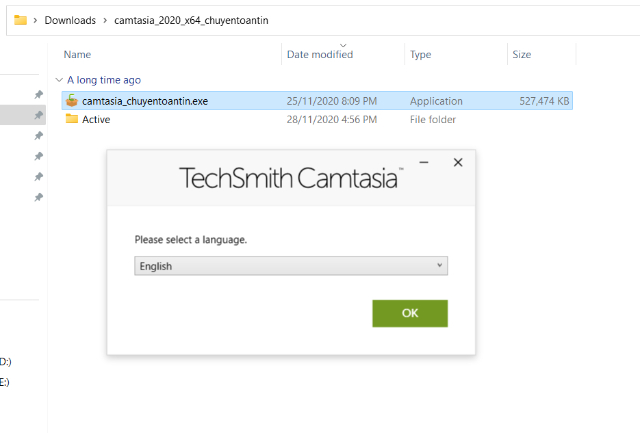Expand the chevron after Downloads breadcrumb
This screenshot has height=433, width=640.
point(105,20)
